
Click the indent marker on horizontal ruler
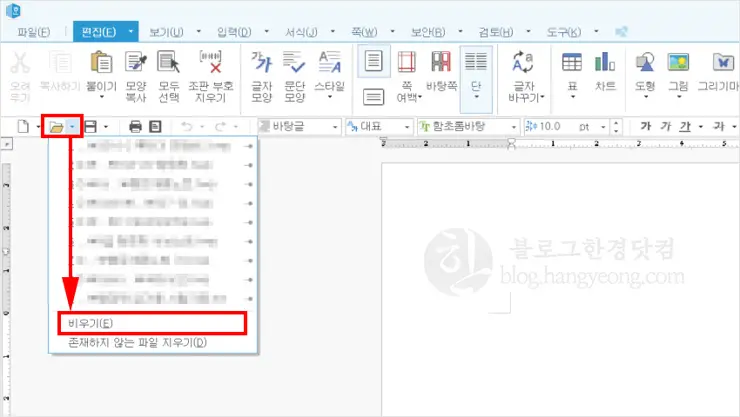click(x=511, y=143)
